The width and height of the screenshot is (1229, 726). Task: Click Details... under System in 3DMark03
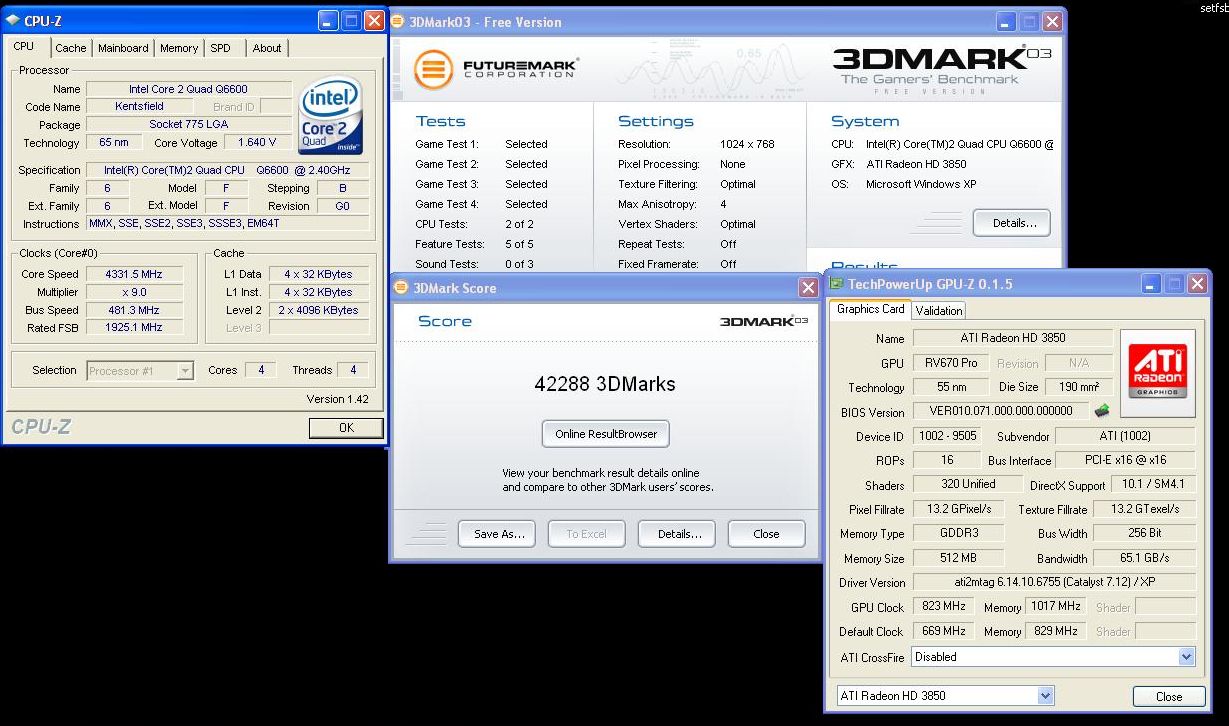tap(1012, 223)
